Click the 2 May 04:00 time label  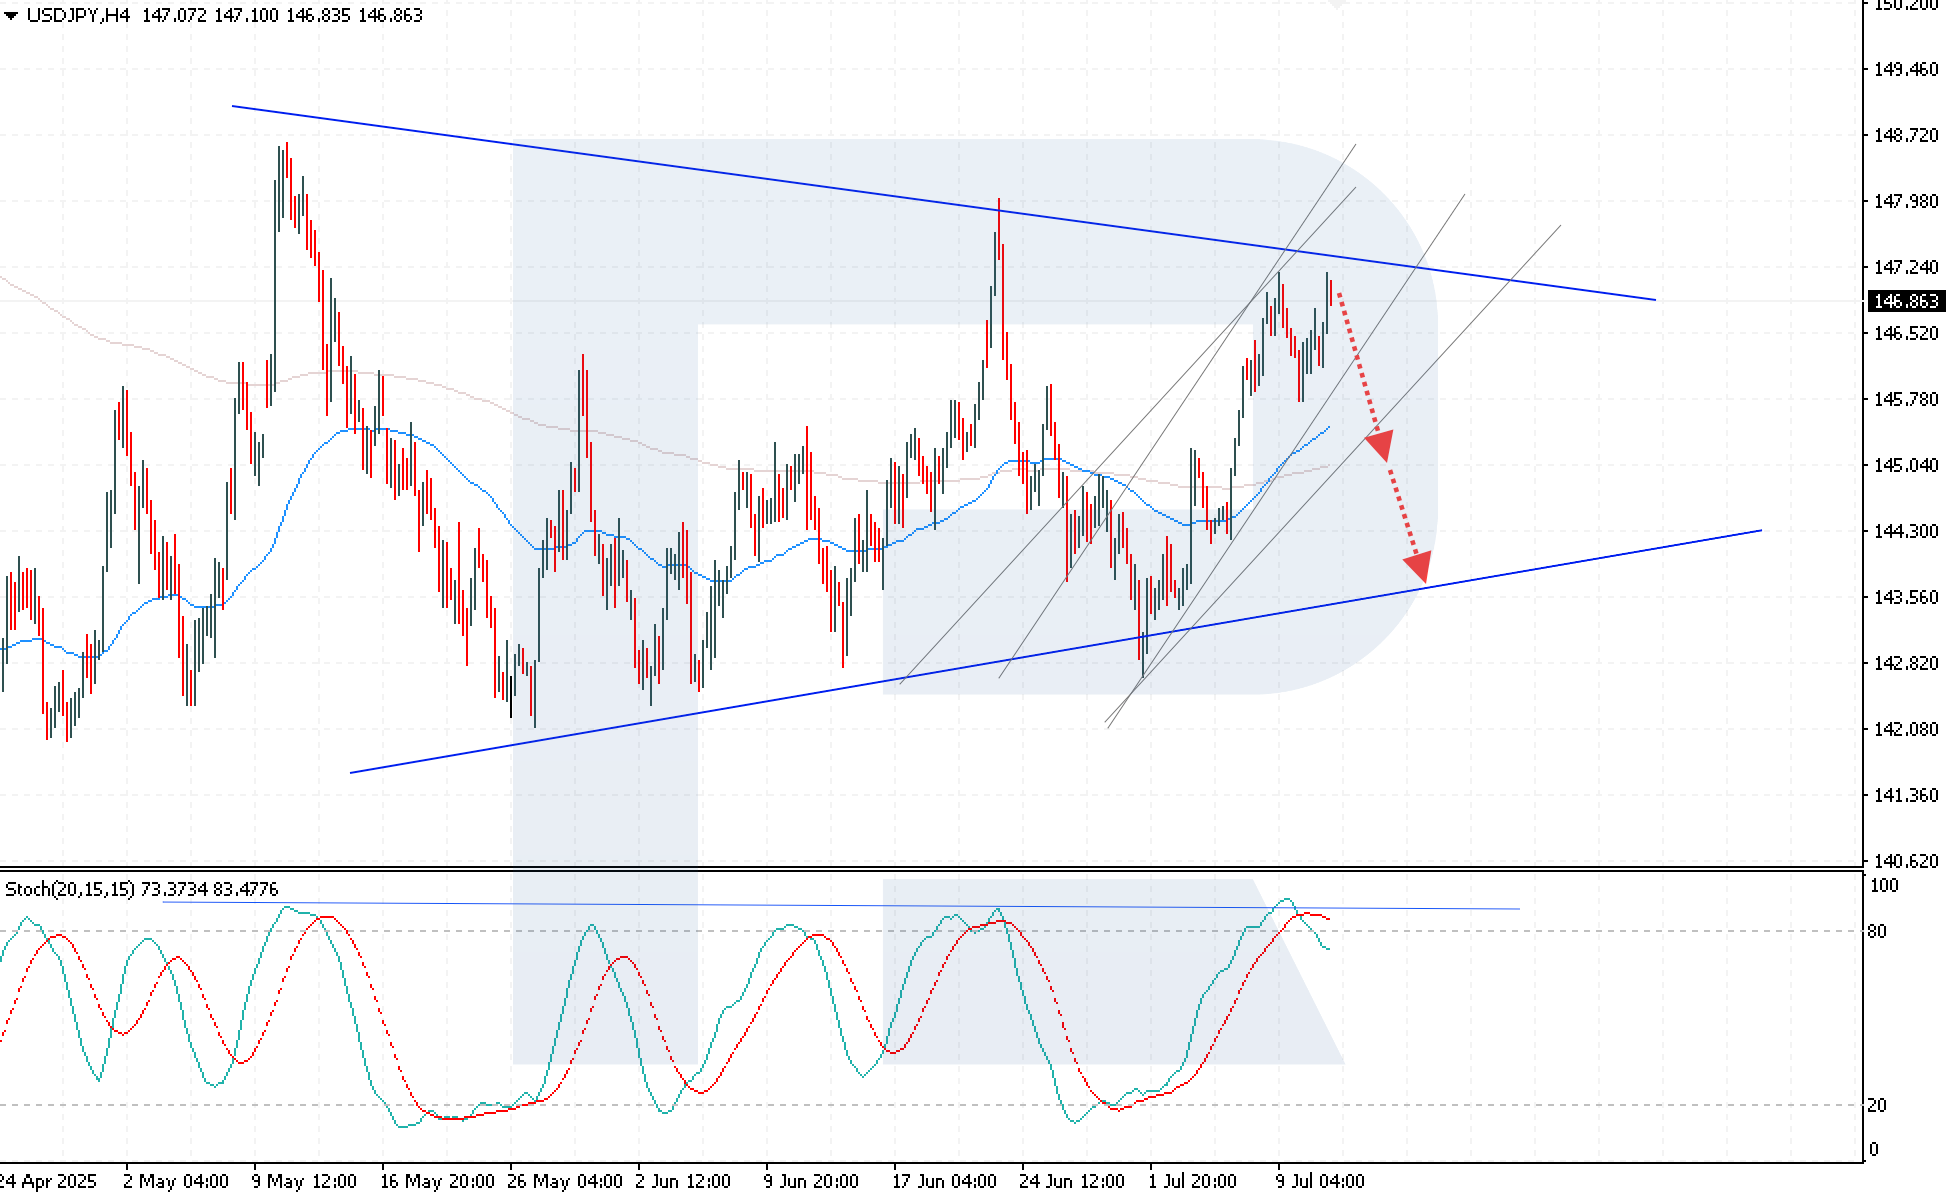(176, 1181)
